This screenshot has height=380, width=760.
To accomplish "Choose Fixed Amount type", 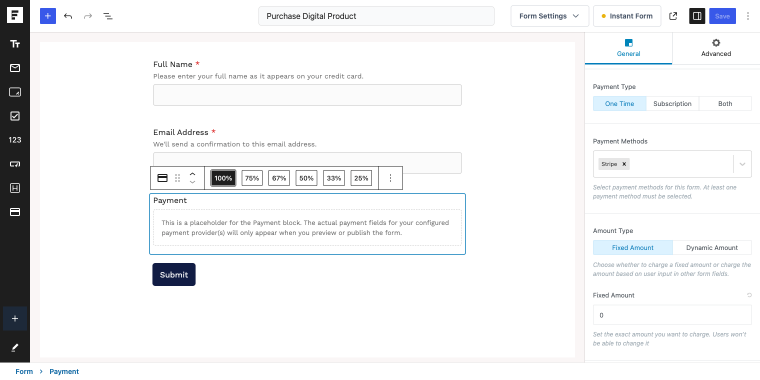I will point(633,247).
